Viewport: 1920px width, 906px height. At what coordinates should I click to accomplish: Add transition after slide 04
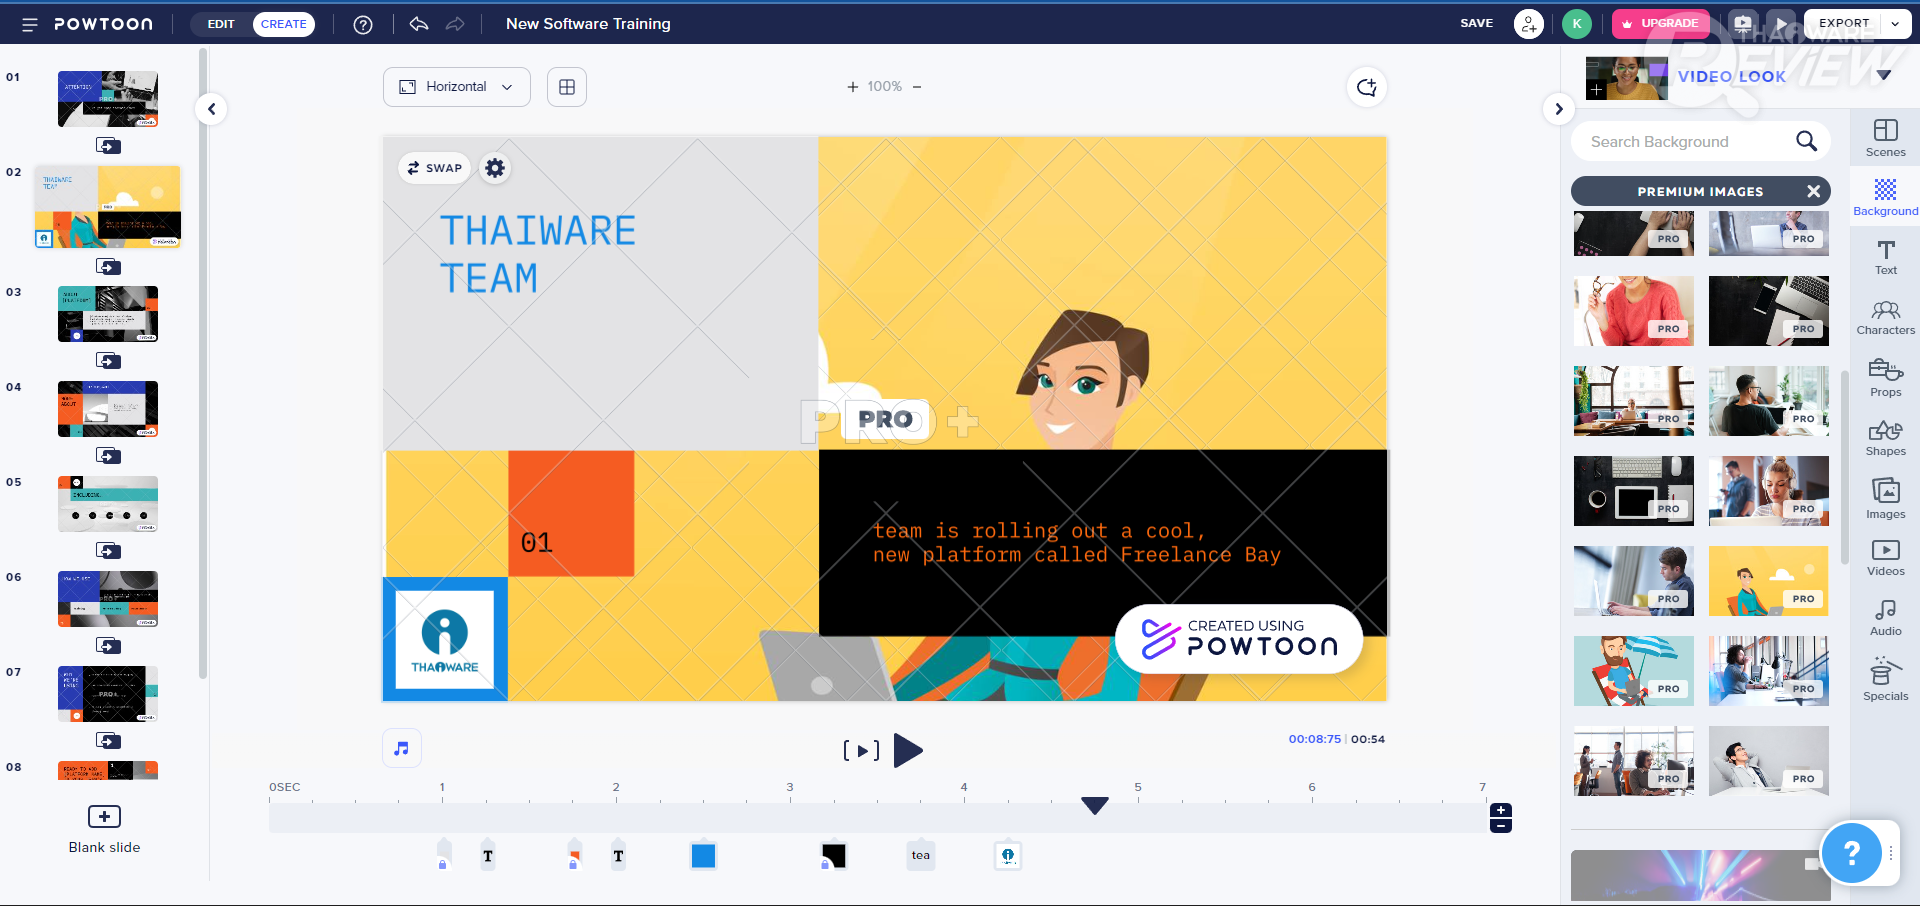pyautogui.click(x=108, y=456)
